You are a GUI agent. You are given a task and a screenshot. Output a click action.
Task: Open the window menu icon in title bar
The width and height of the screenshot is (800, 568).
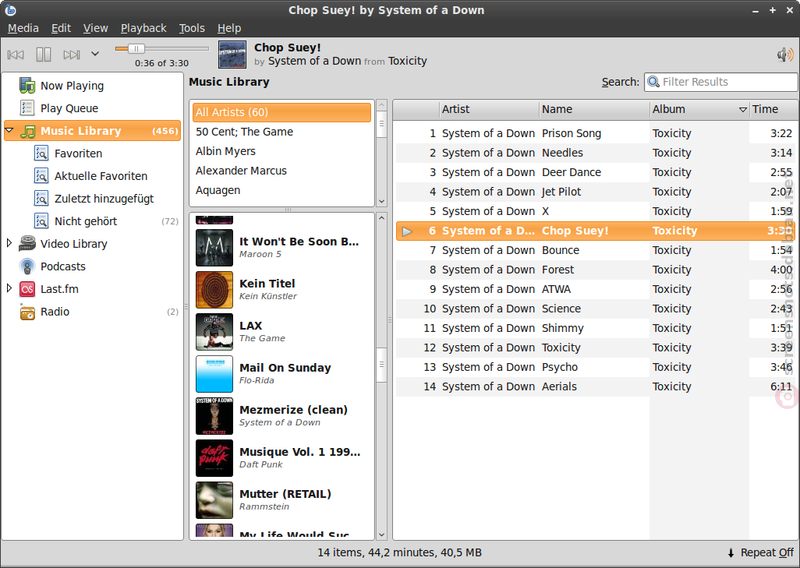10,10
